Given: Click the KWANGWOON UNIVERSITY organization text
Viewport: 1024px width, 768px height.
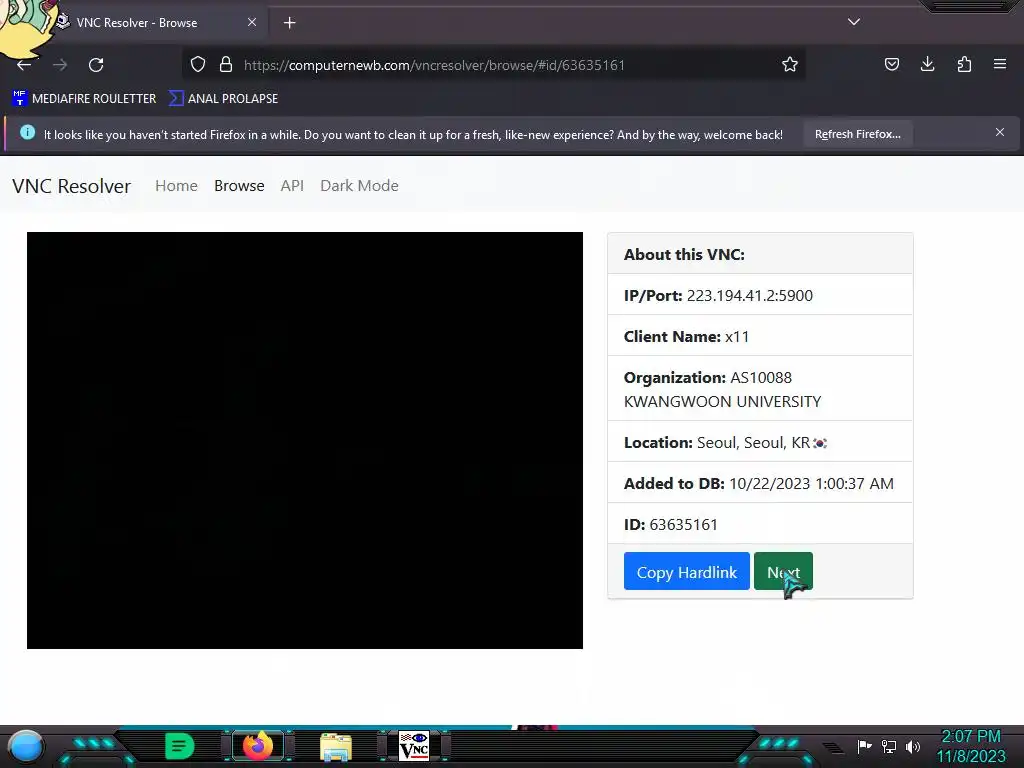Looking at the screenshot, I should (722, 402).
